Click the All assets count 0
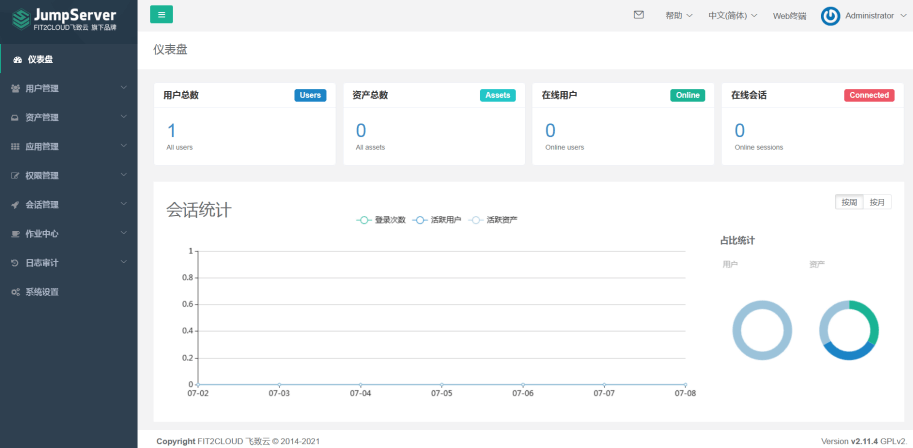 [361, 130]
